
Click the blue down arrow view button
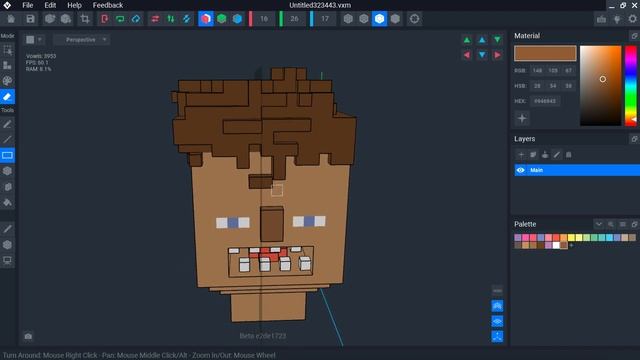482,55
